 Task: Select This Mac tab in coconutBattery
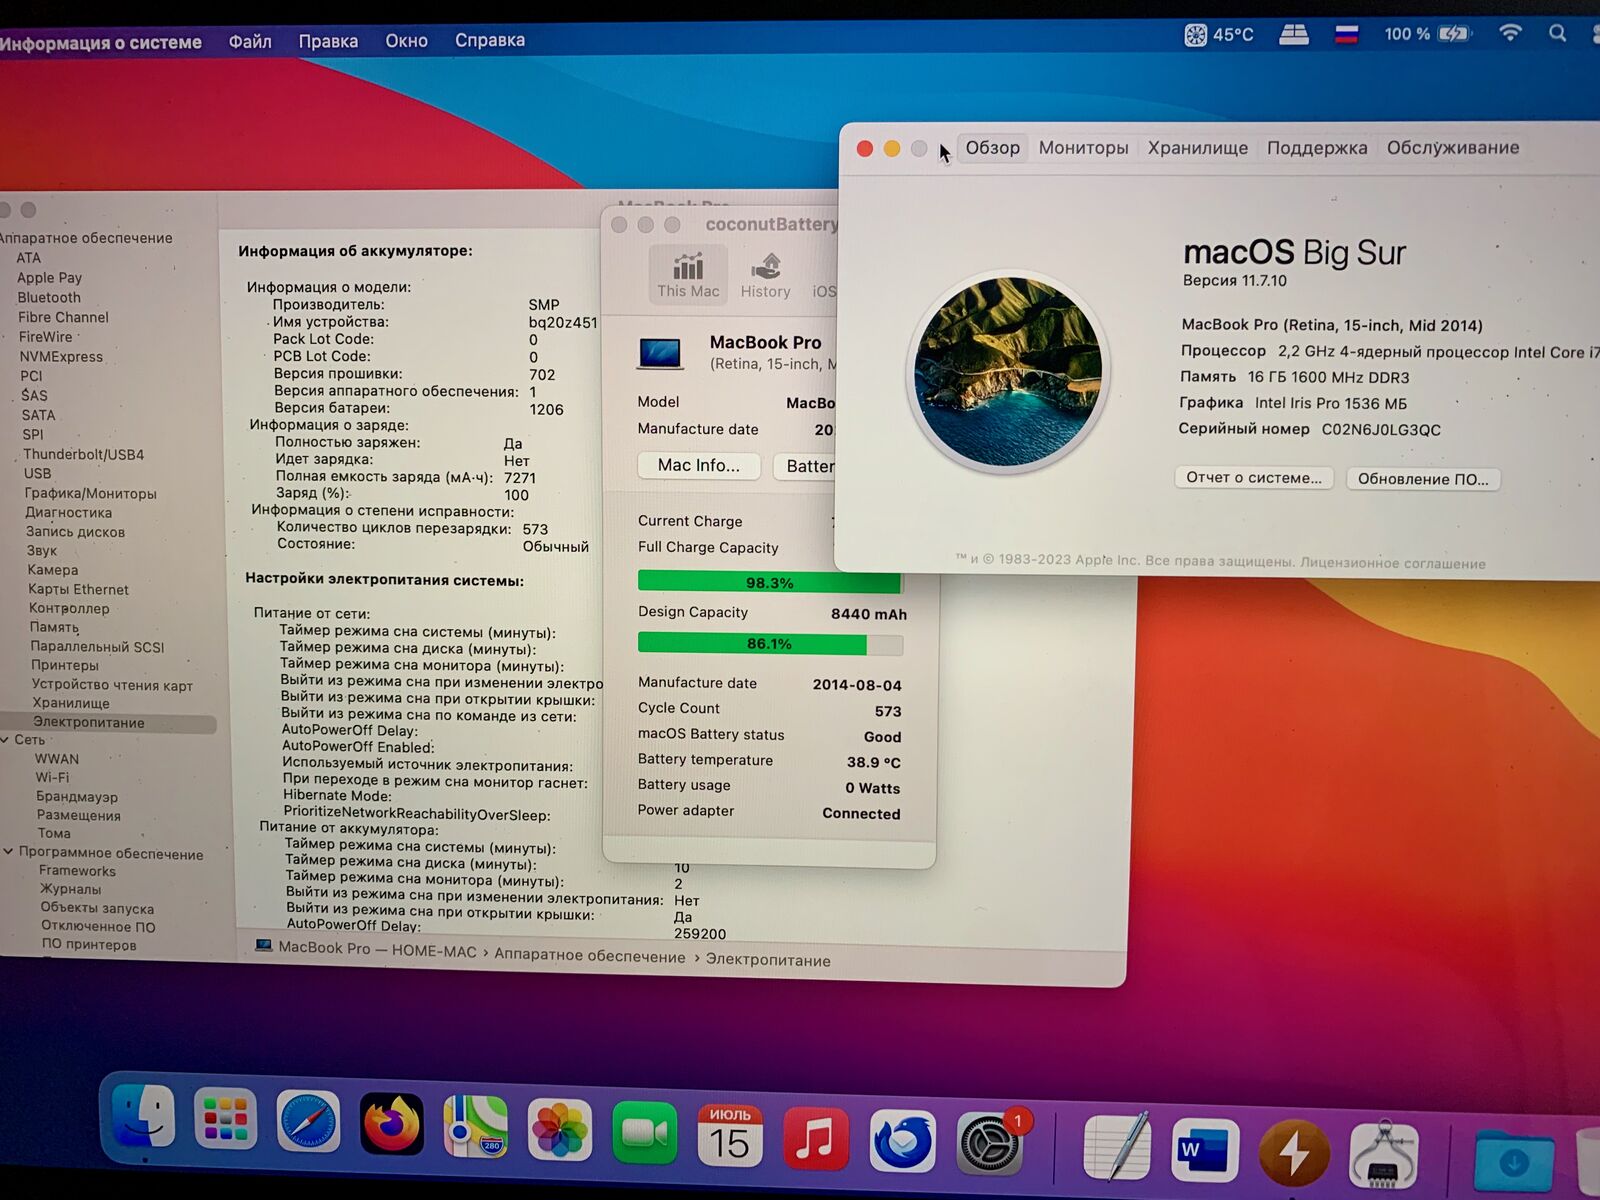688,275
